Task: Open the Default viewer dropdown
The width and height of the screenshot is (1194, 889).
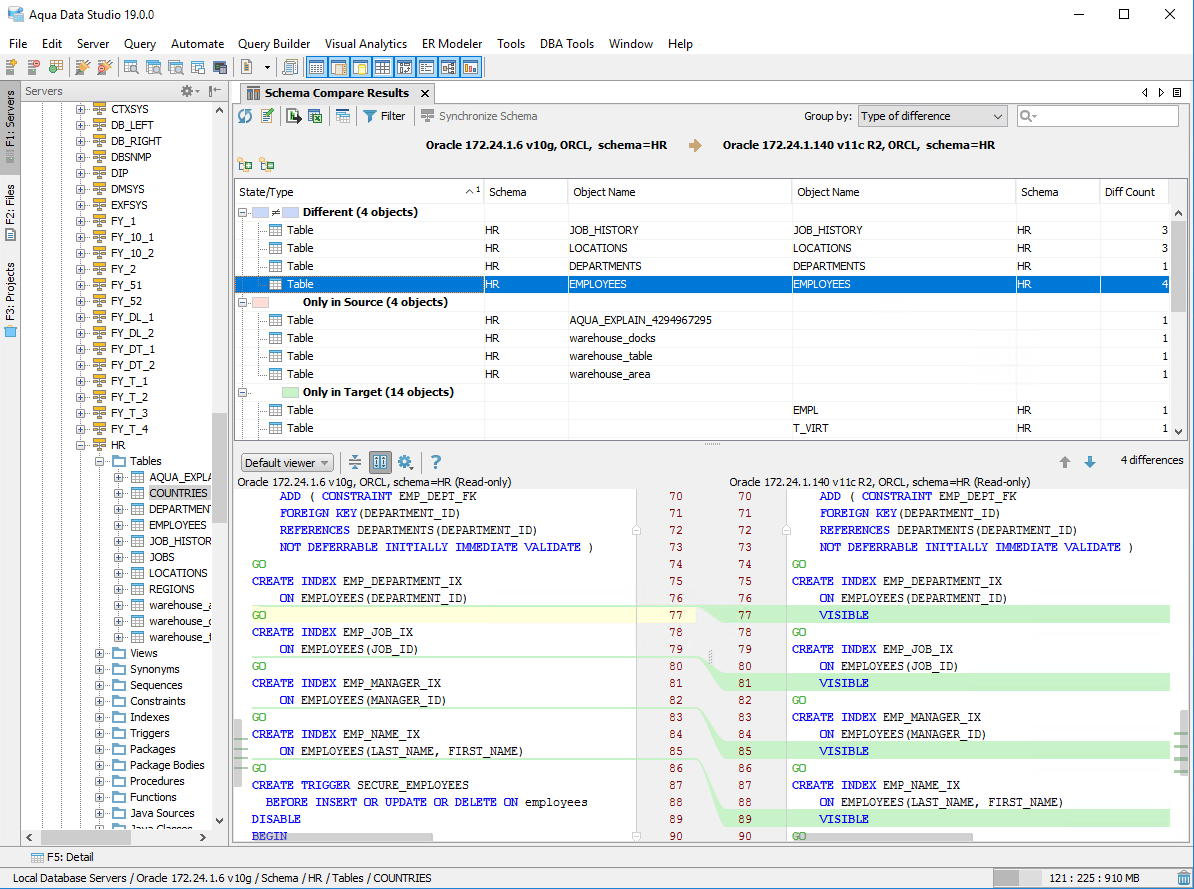Action: point(287,462)
